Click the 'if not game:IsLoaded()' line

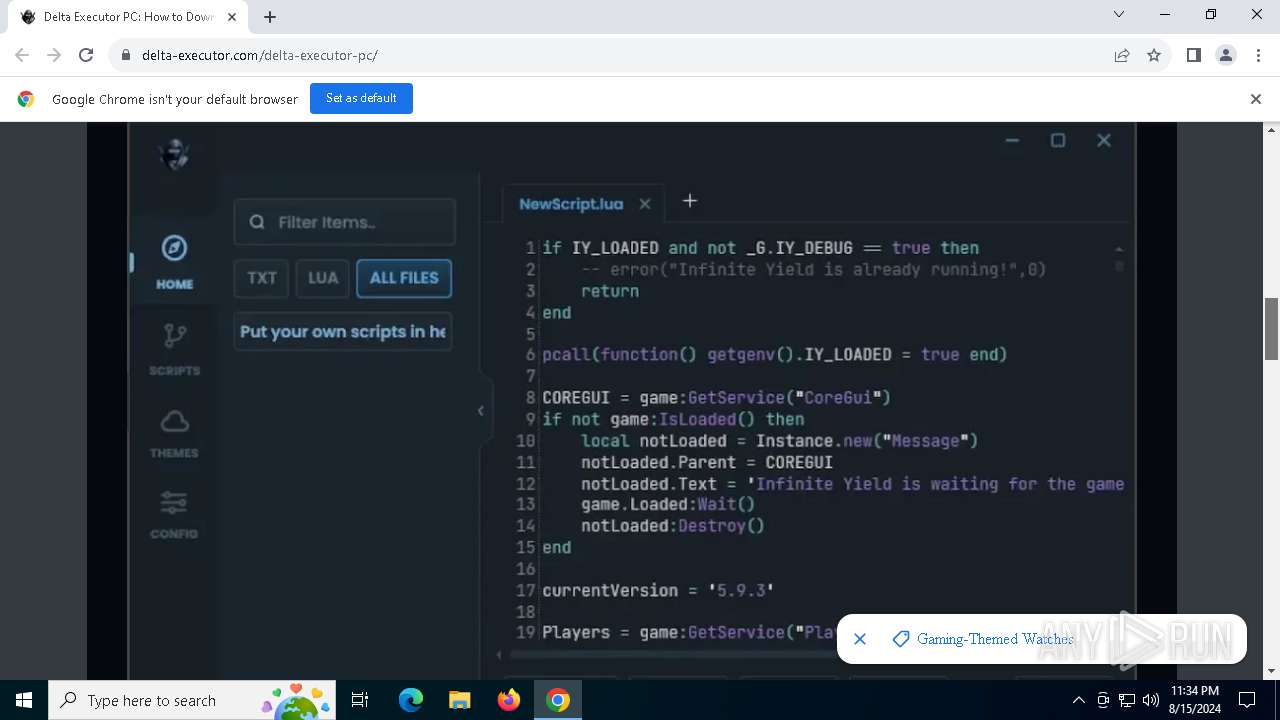(x=673, y=420)
